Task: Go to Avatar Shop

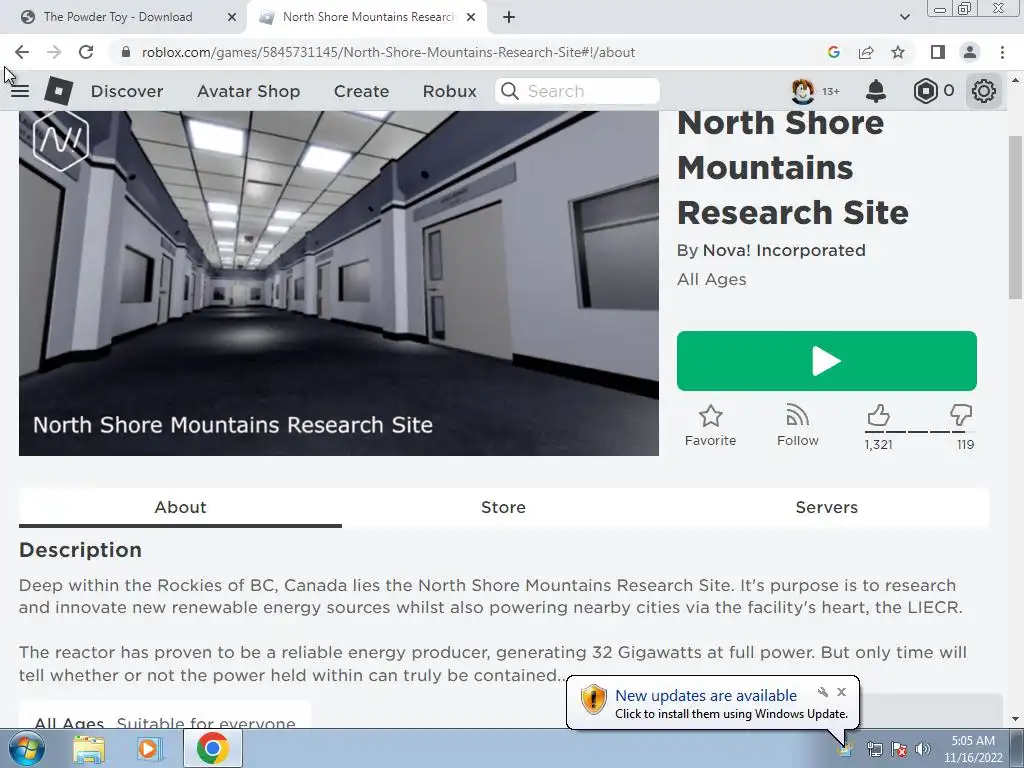Action: [x=248, y=91]
